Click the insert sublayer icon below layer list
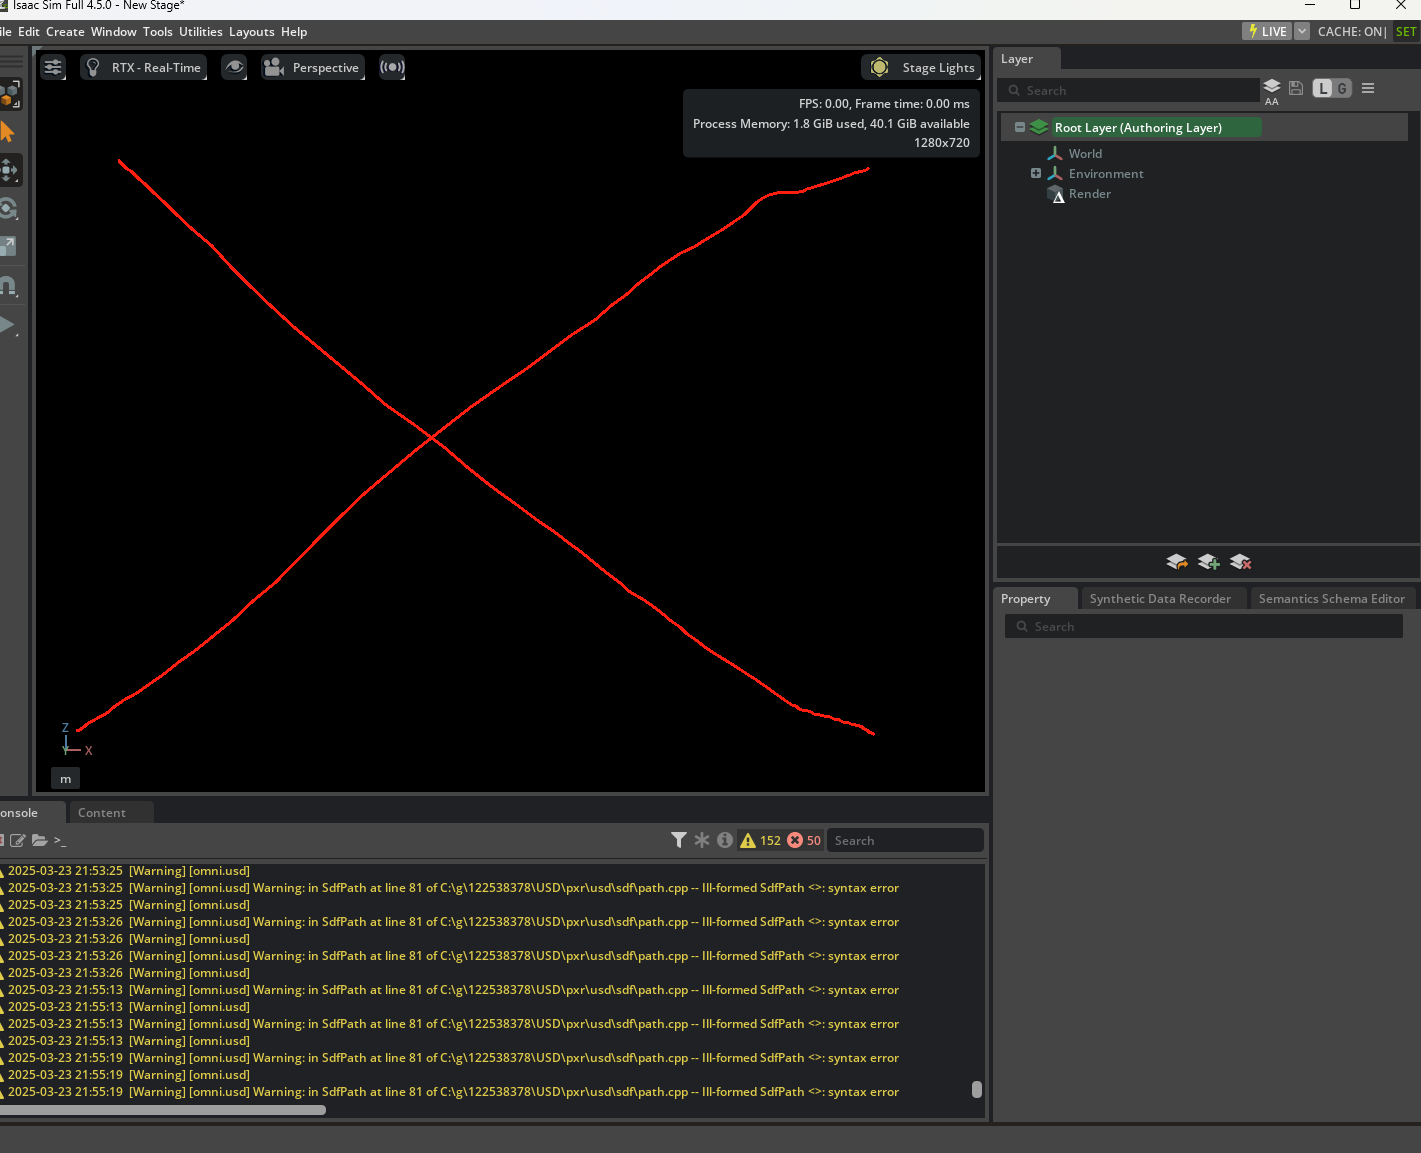1421x1153 pixels. pyautogui.click(x=1177, y=562)
